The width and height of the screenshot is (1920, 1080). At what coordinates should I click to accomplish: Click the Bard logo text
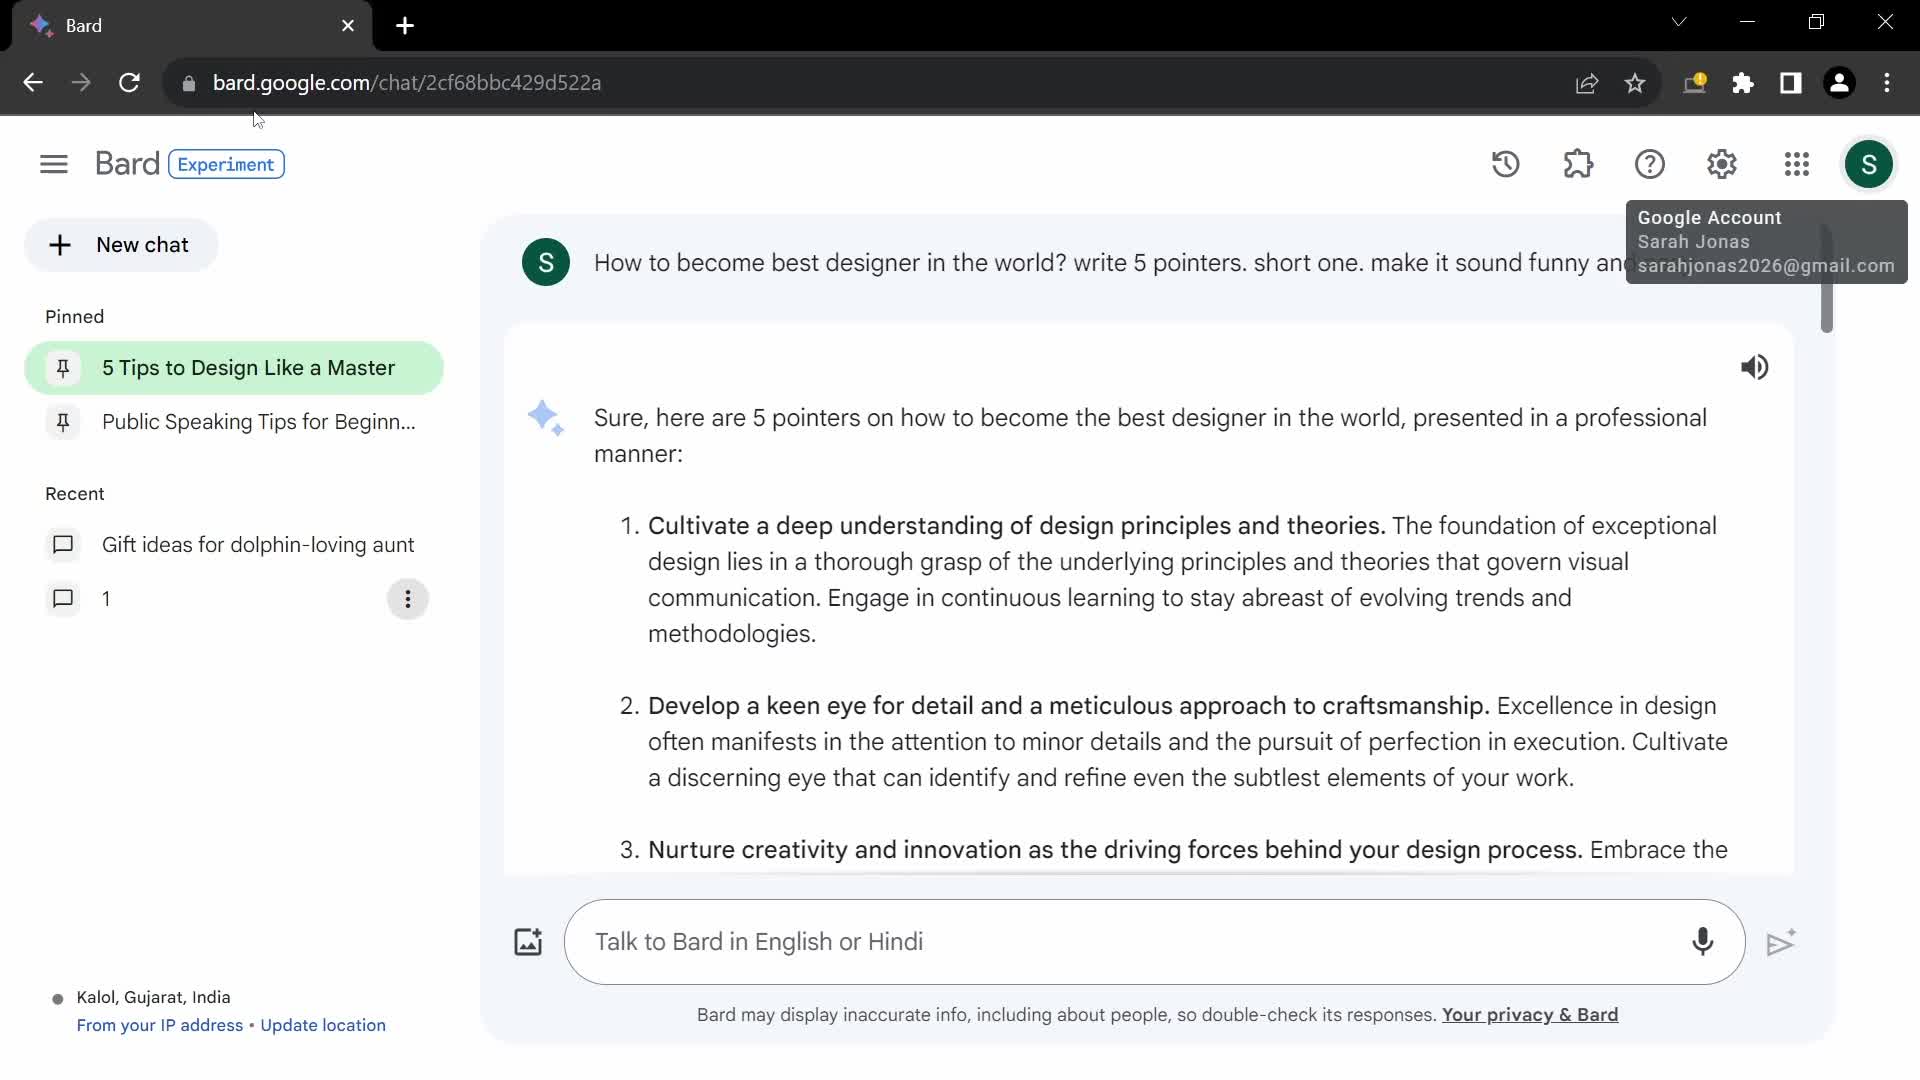pyautogui.click(x=127, y=164)
